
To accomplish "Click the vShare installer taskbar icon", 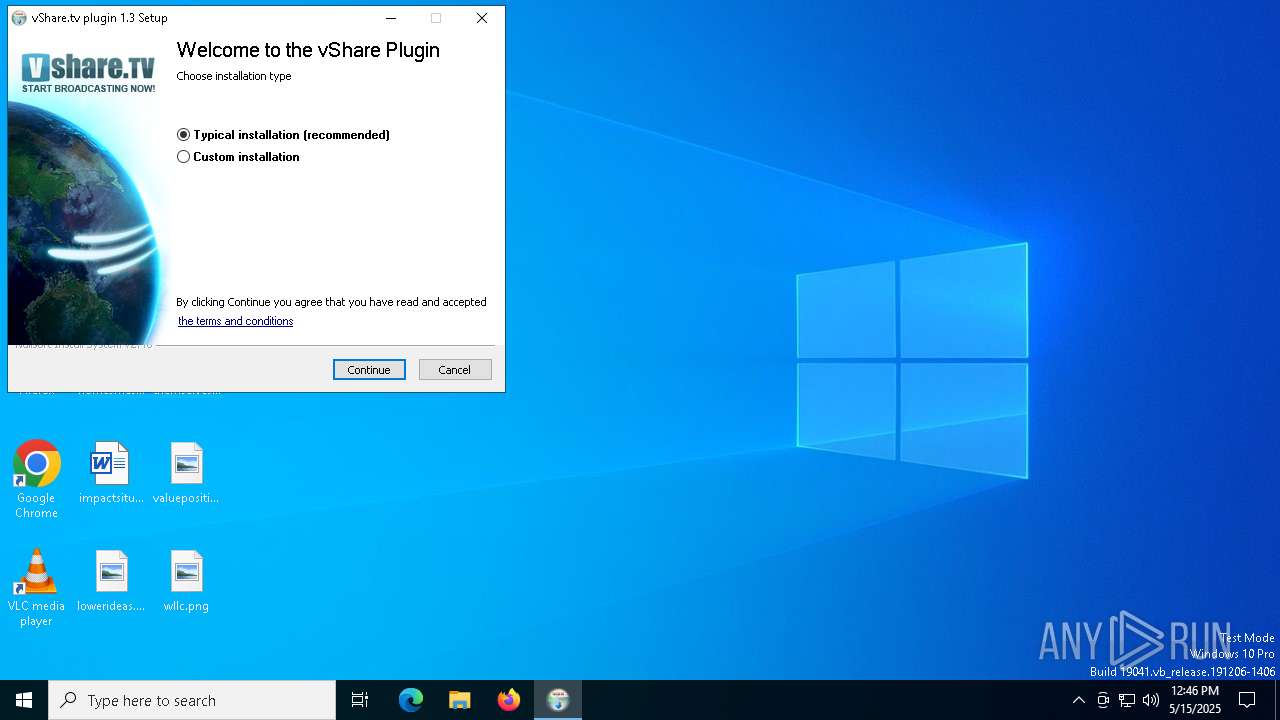I will pyautogui.click(x=558, y=700).
